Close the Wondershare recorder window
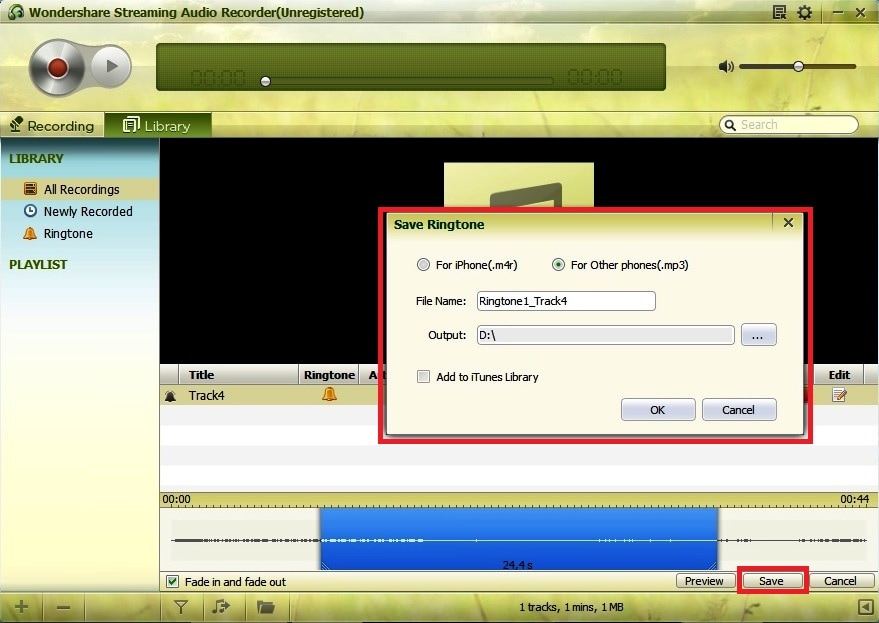The image size is (879, 623). point(861,12)
